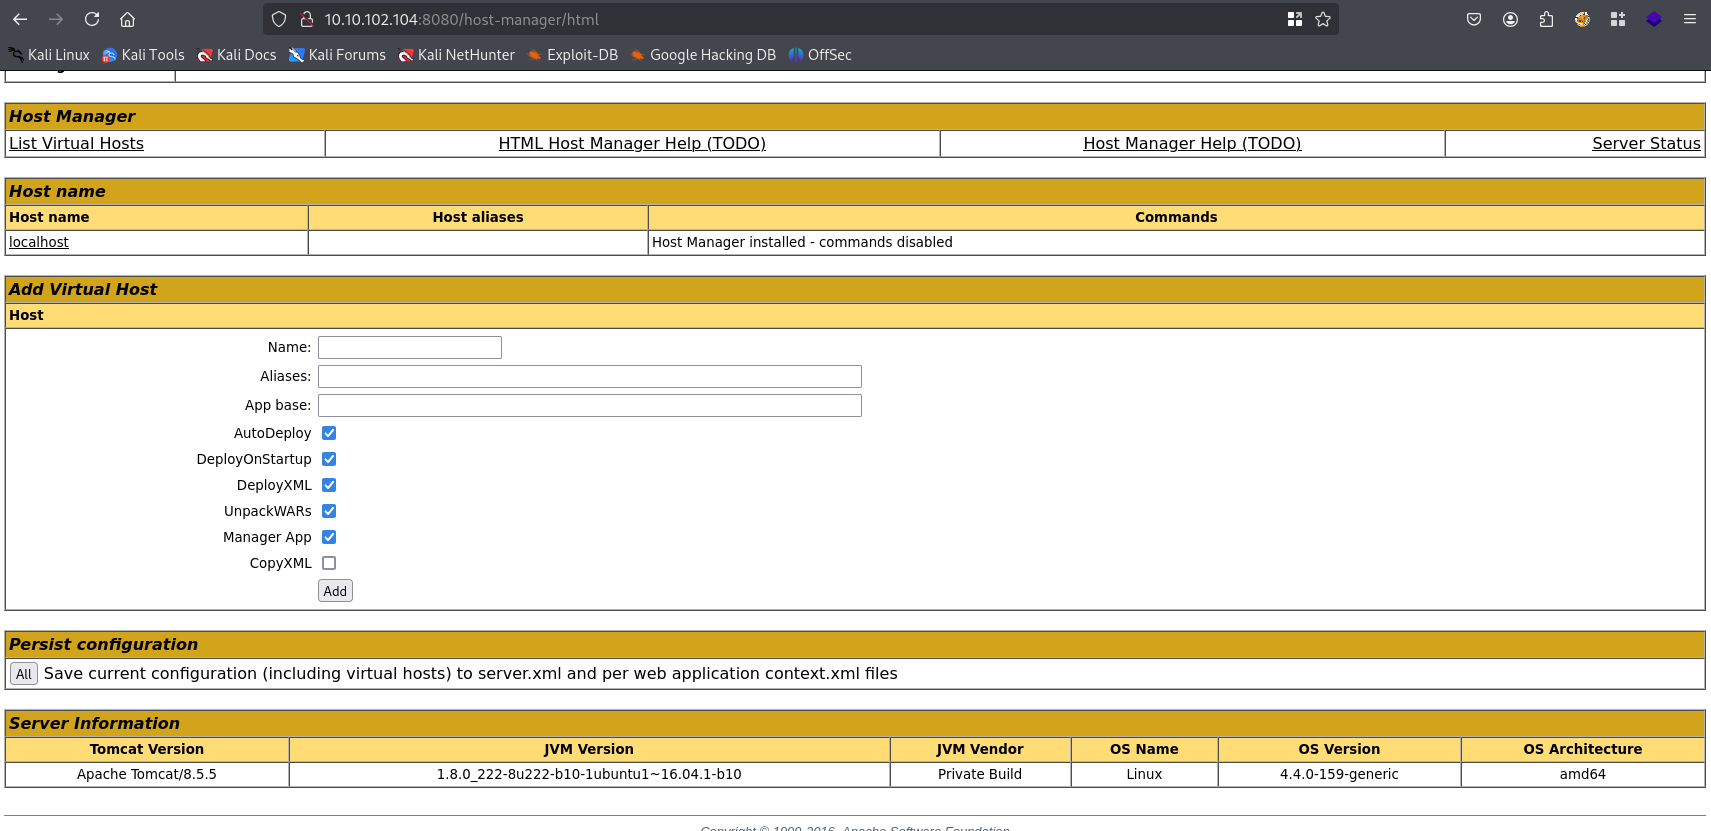This screenshot has width=1711, height=831.
Task: Click the Add button for virtual host
Action: point(335,591)
